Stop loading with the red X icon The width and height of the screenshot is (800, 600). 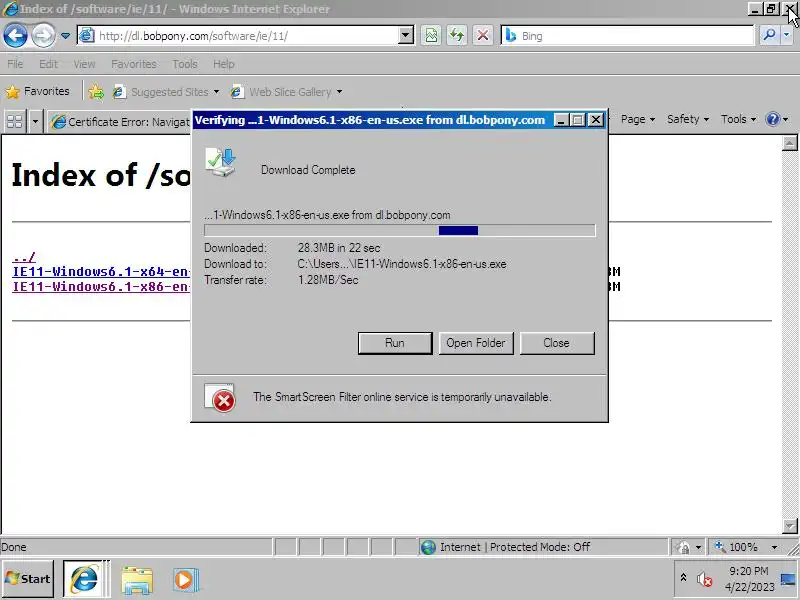[483, 36]
